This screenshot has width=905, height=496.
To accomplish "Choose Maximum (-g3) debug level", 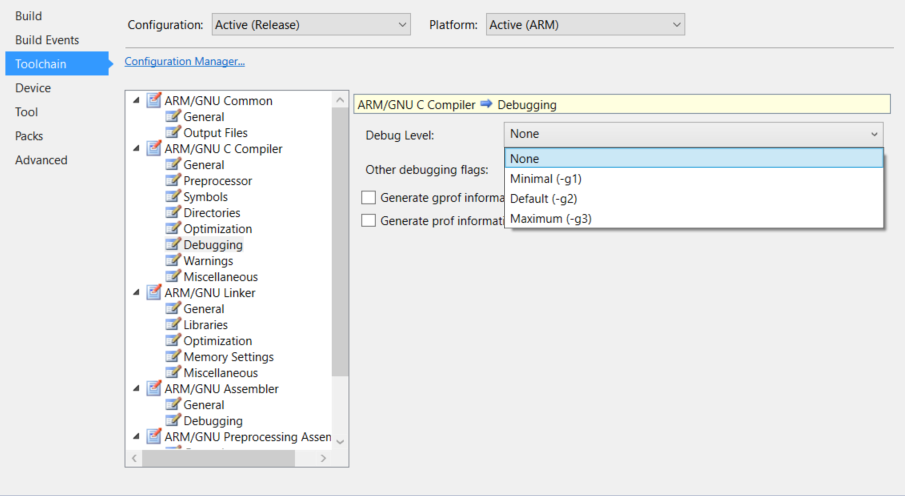I will pos(551,218).
